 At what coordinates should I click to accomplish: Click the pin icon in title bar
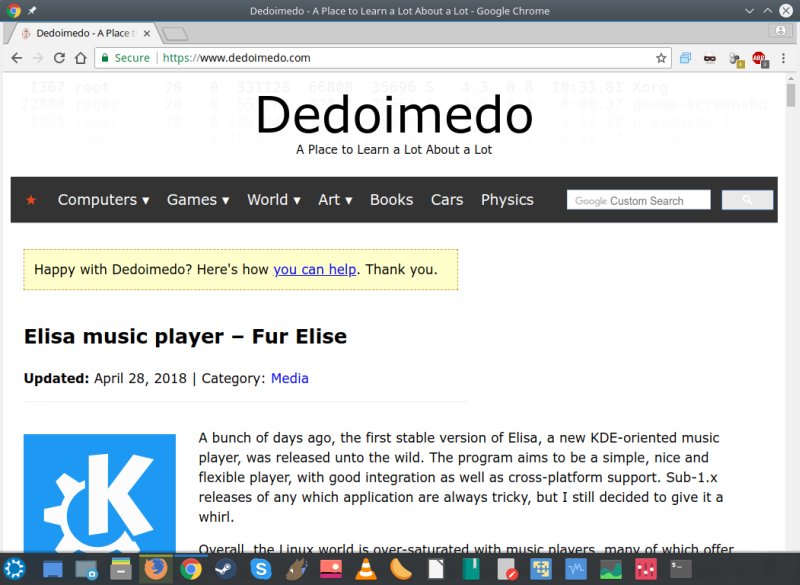pos(32,11)
